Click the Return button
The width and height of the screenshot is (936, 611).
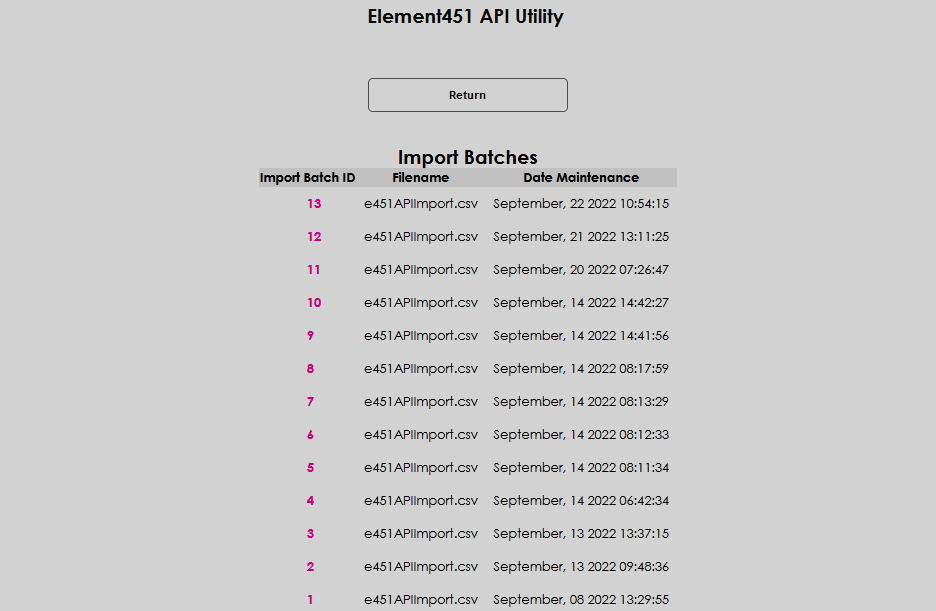coord(467,94)
